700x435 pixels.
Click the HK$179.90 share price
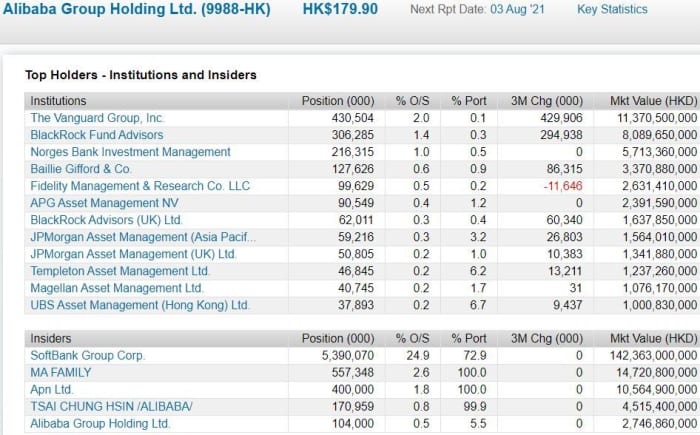(x=340, y=9)
